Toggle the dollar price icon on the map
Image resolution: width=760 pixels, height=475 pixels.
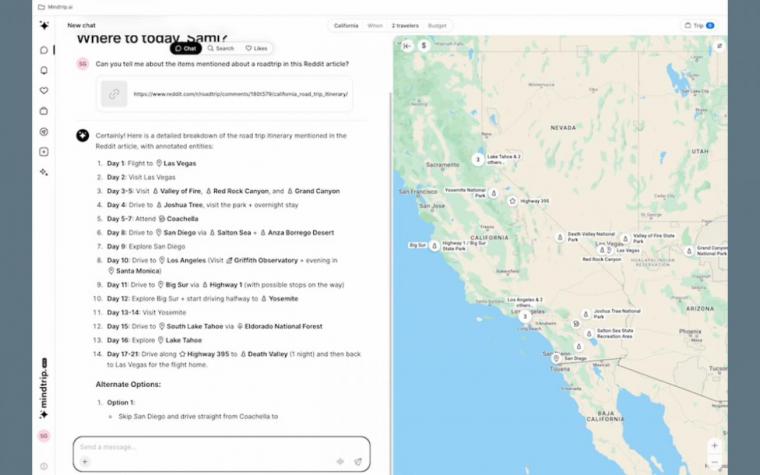424,46
